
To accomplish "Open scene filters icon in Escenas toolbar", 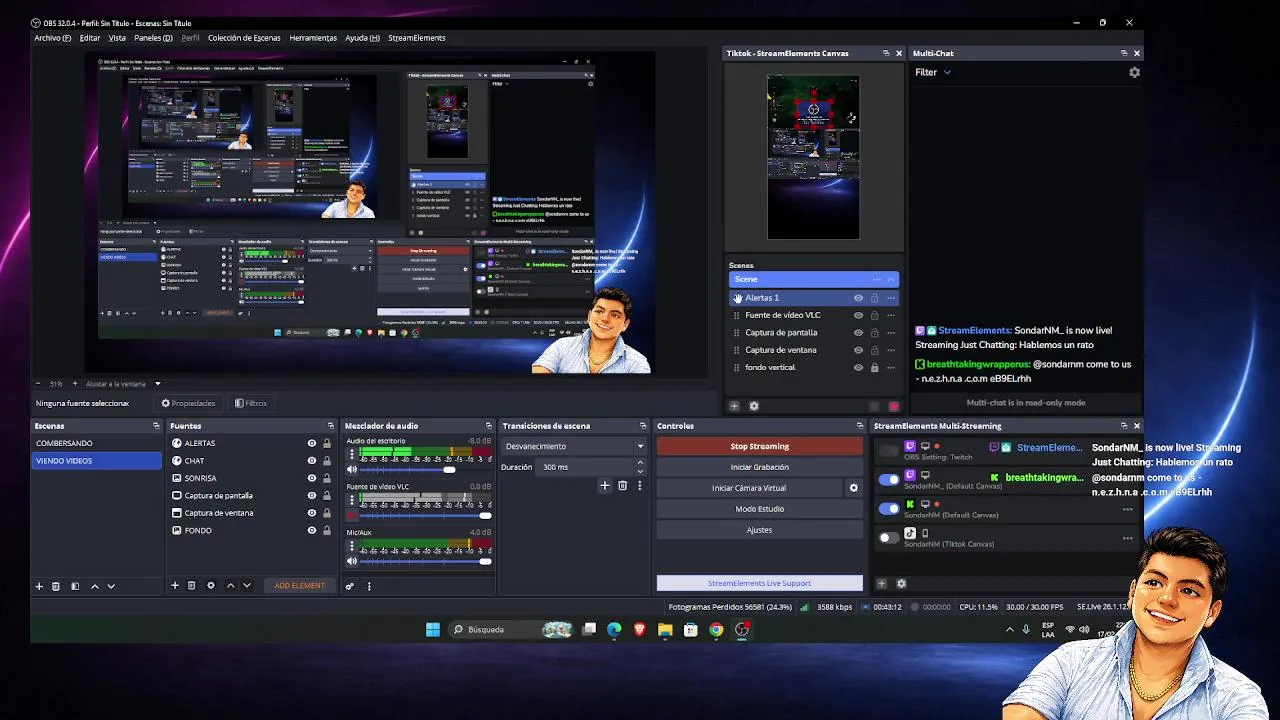I will [74, 586].
